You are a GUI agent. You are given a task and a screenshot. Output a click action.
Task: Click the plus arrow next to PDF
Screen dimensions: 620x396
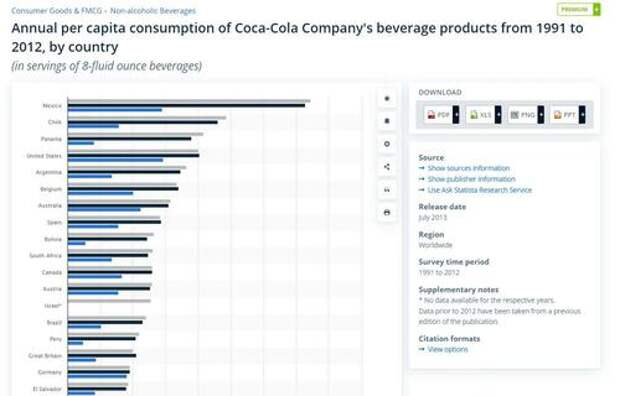(456, 115)
